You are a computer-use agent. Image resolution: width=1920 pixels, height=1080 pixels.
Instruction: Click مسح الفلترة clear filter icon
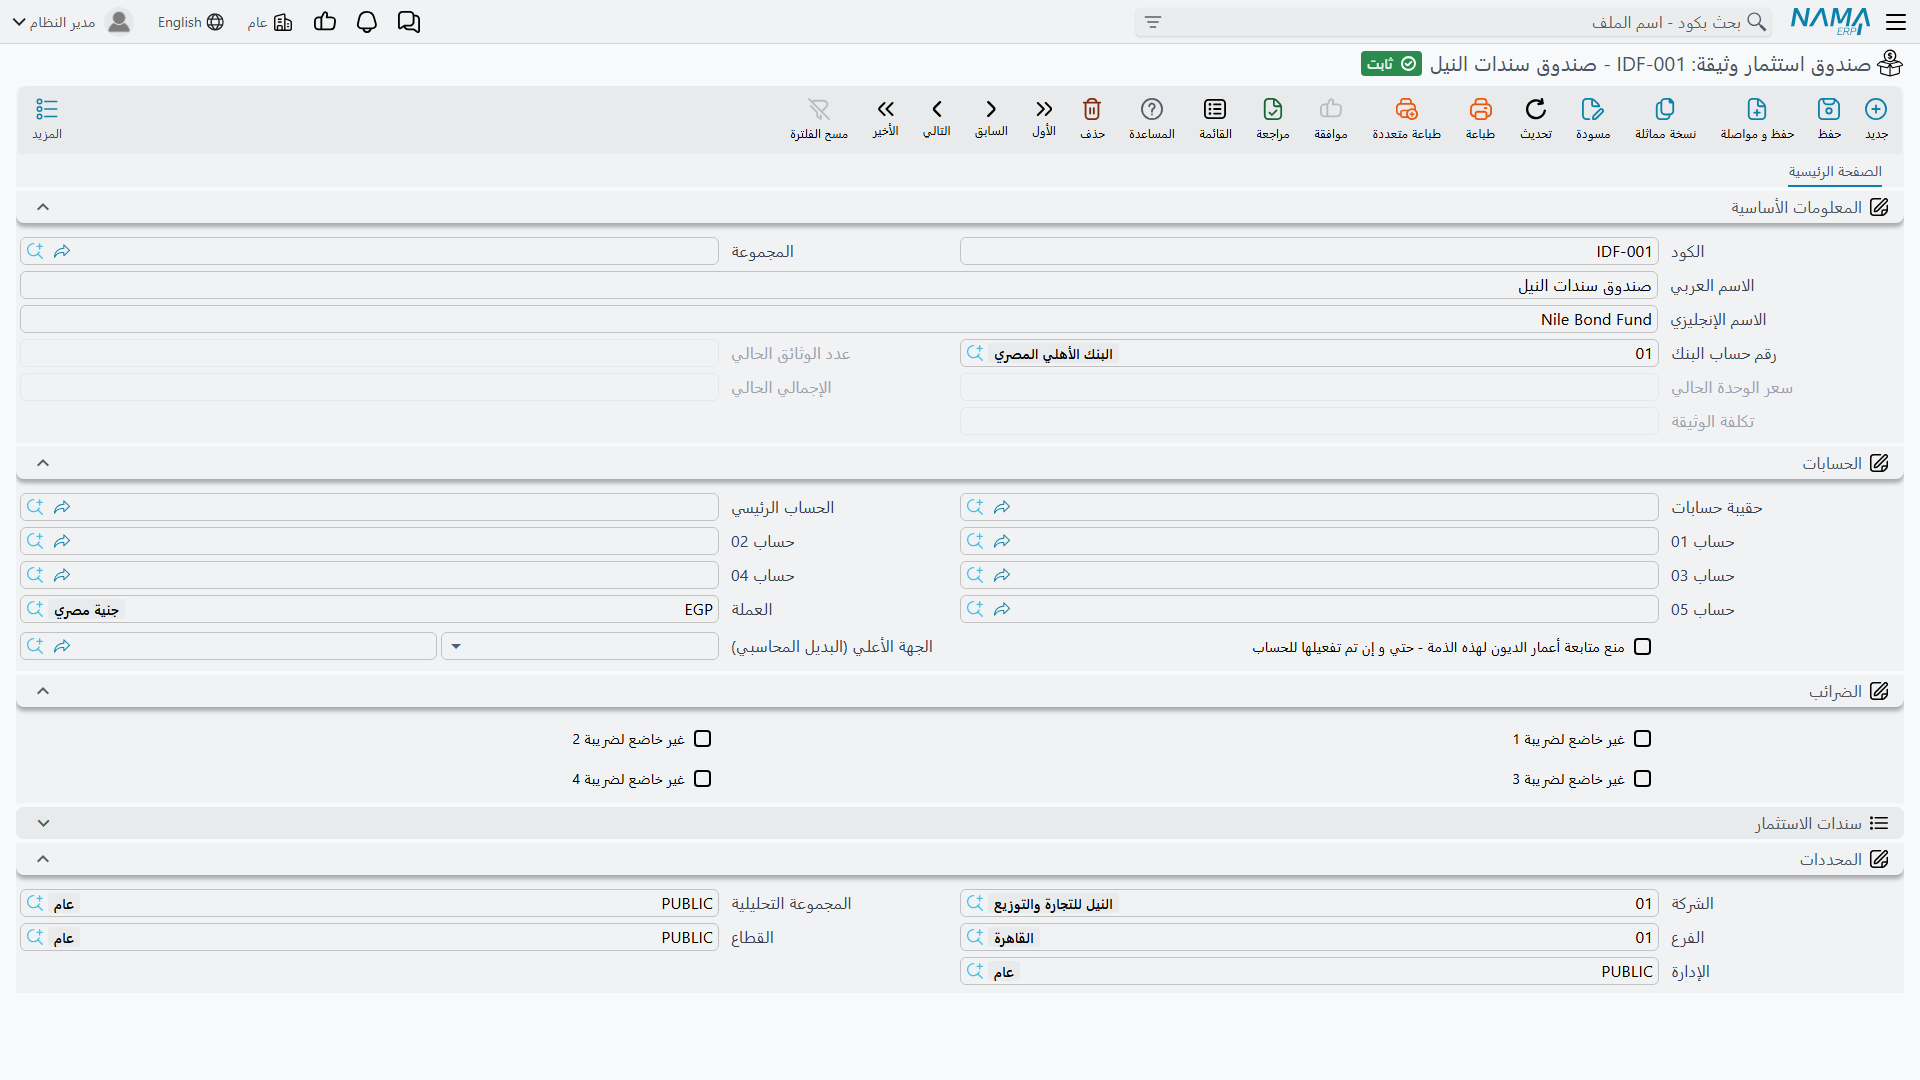819,109
